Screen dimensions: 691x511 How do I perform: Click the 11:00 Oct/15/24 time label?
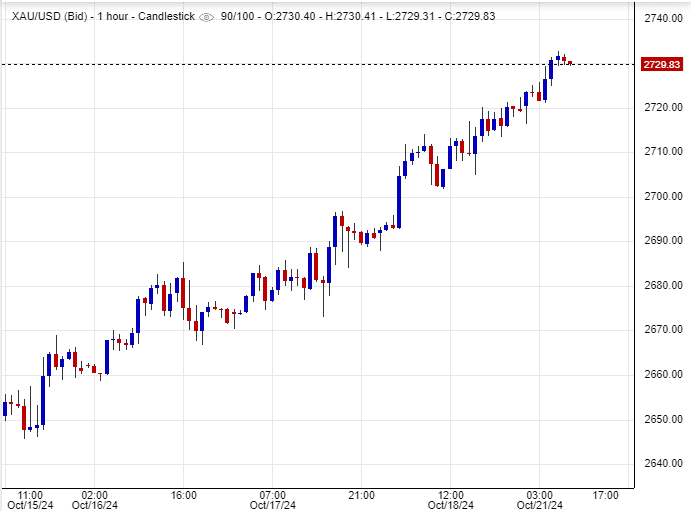30,500
